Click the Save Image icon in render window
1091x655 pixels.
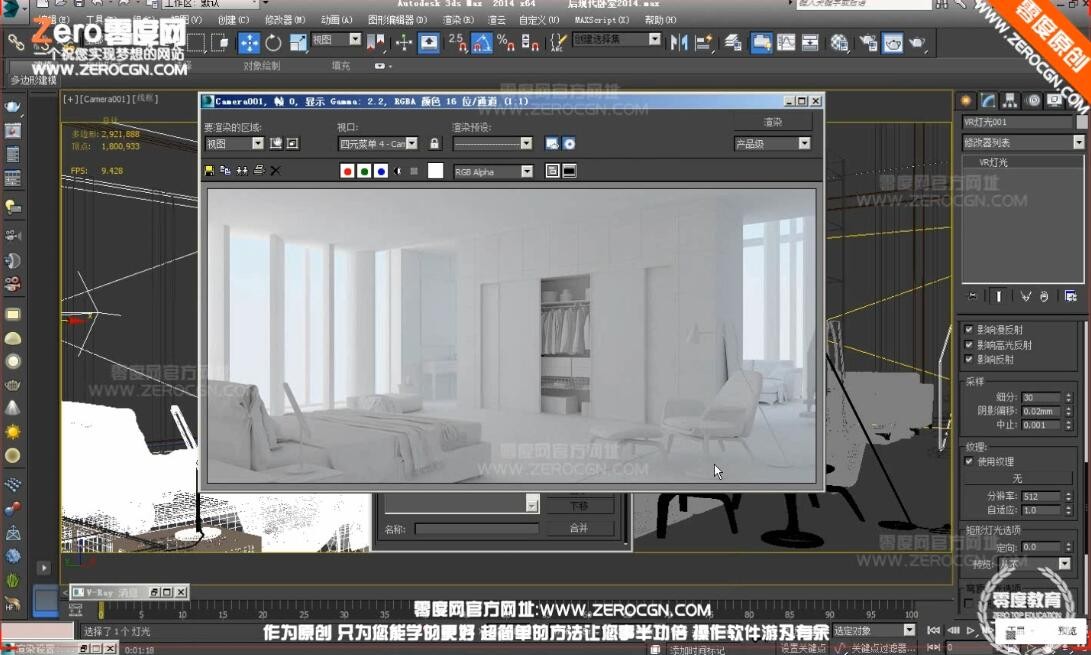pyautogui.click(x=209, y=171)
